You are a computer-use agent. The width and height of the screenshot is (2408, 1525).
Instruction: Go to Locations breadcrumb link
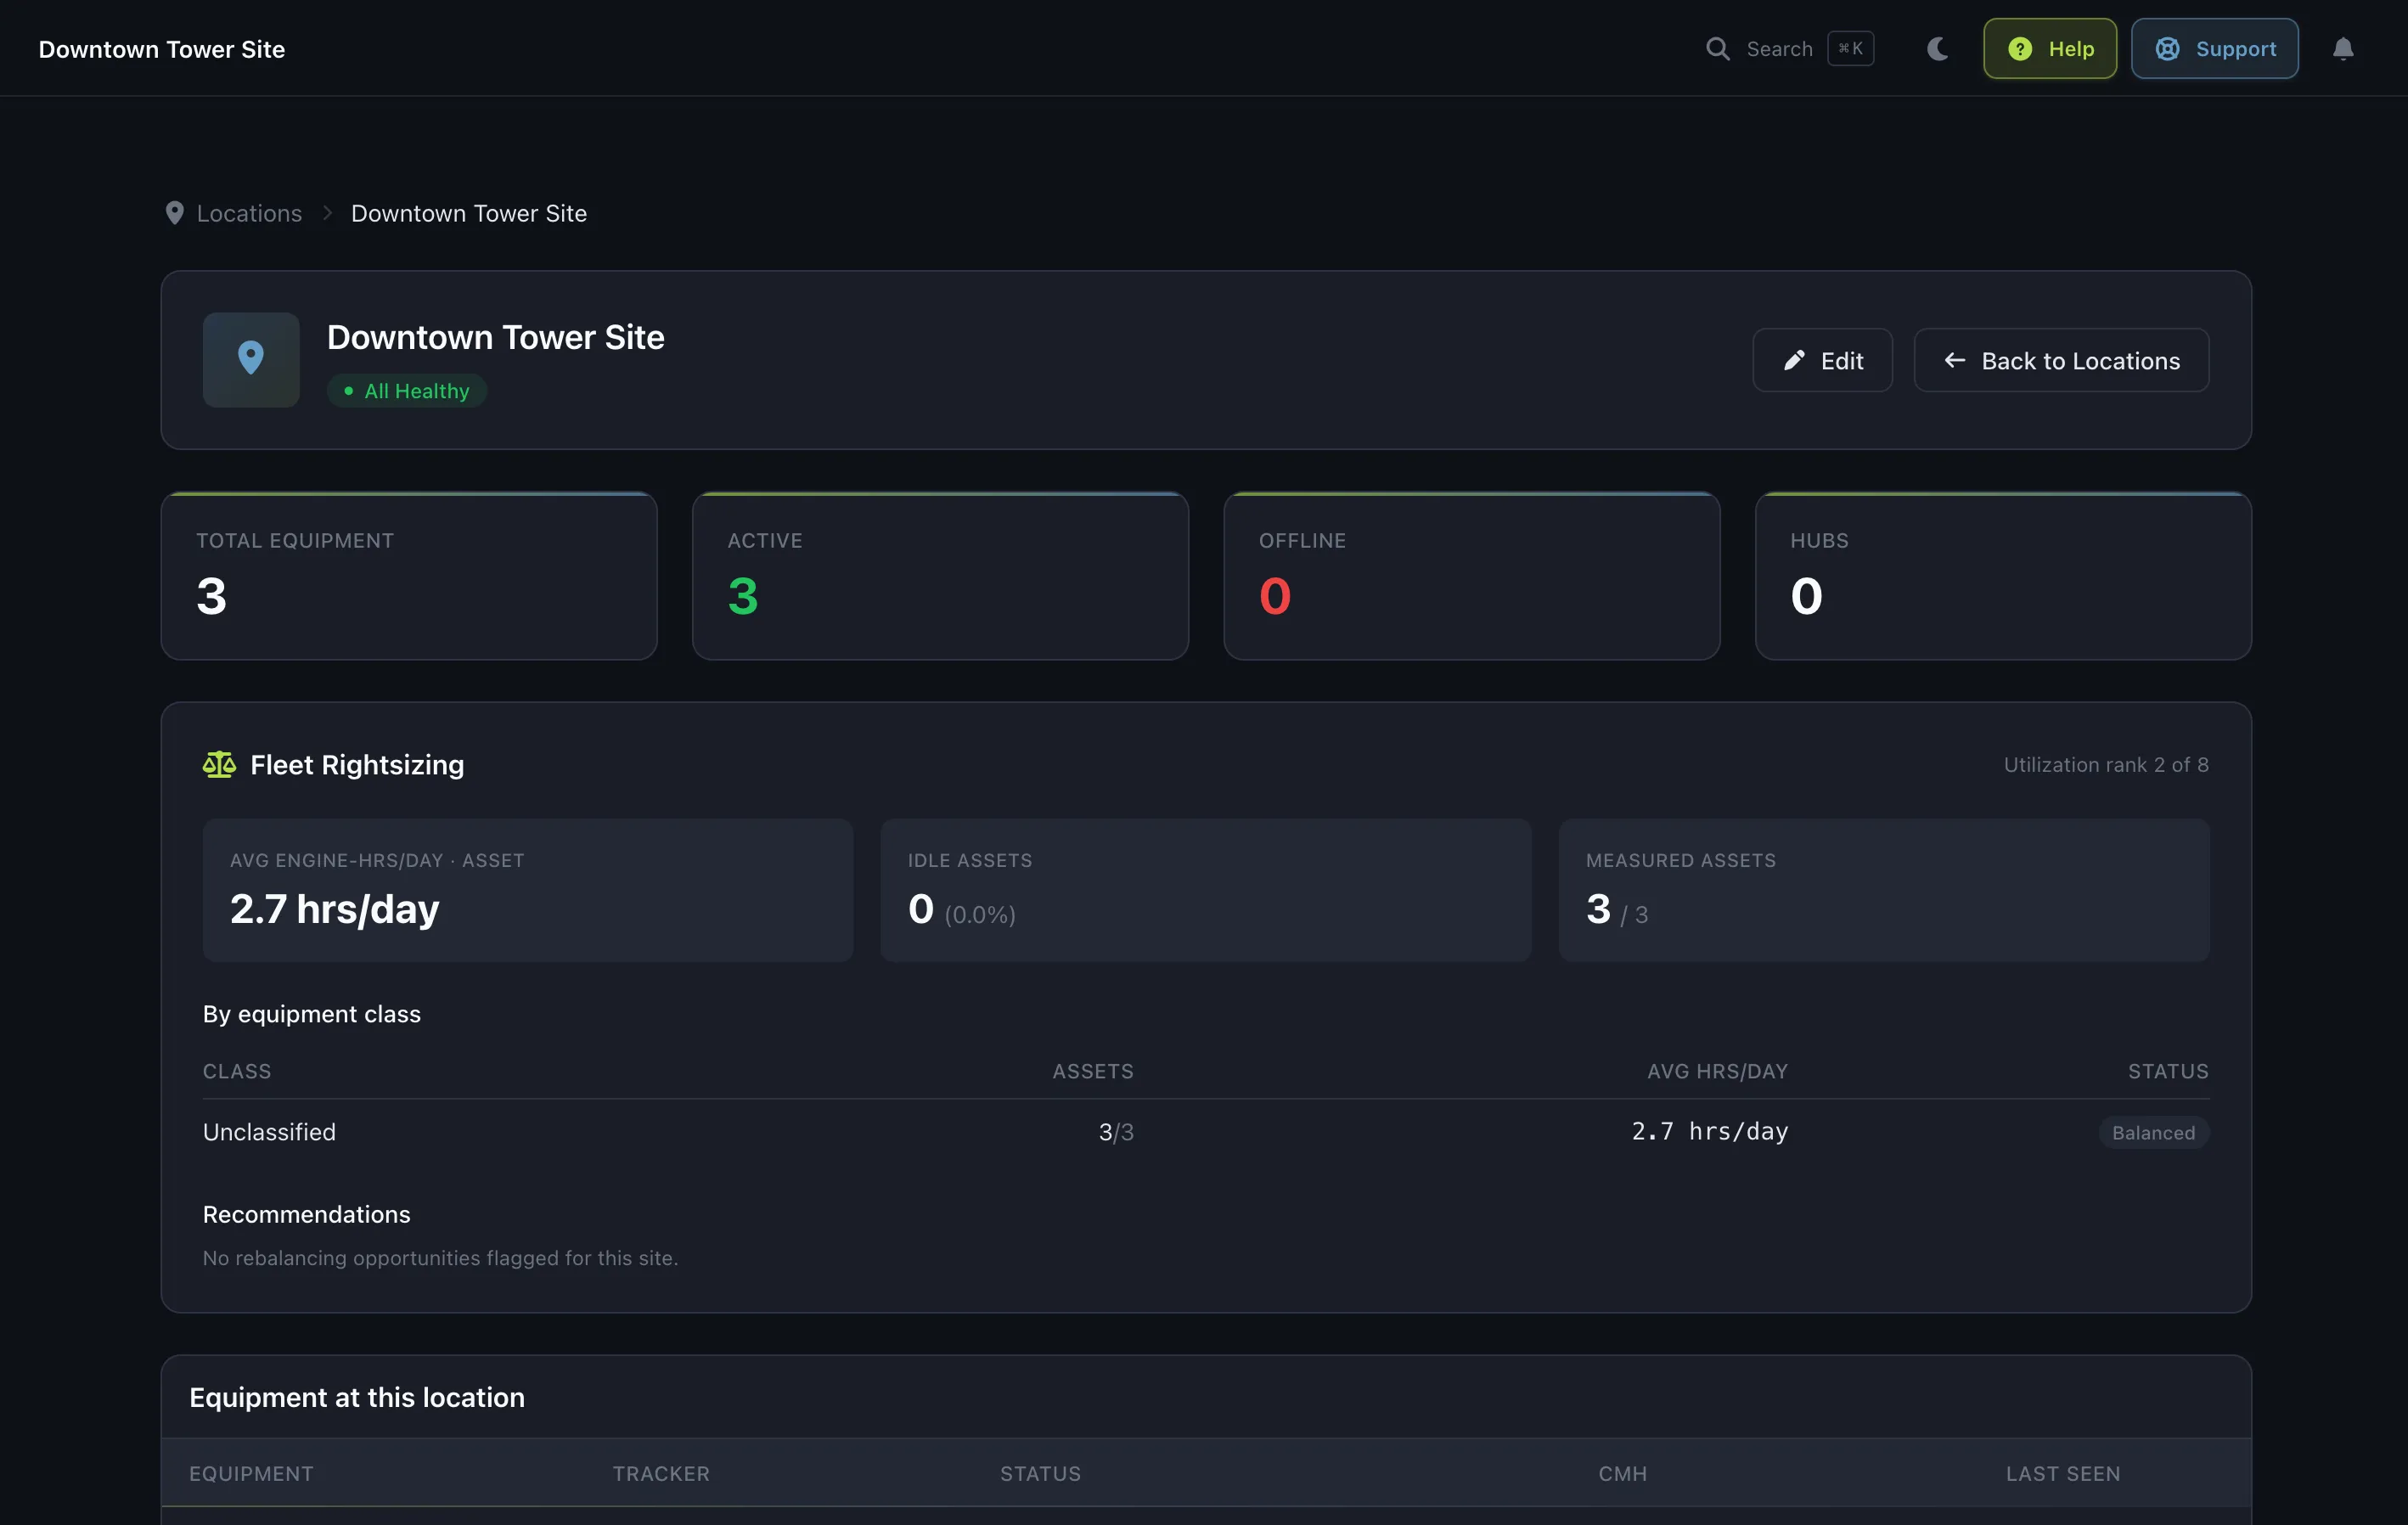coord(249,213)
